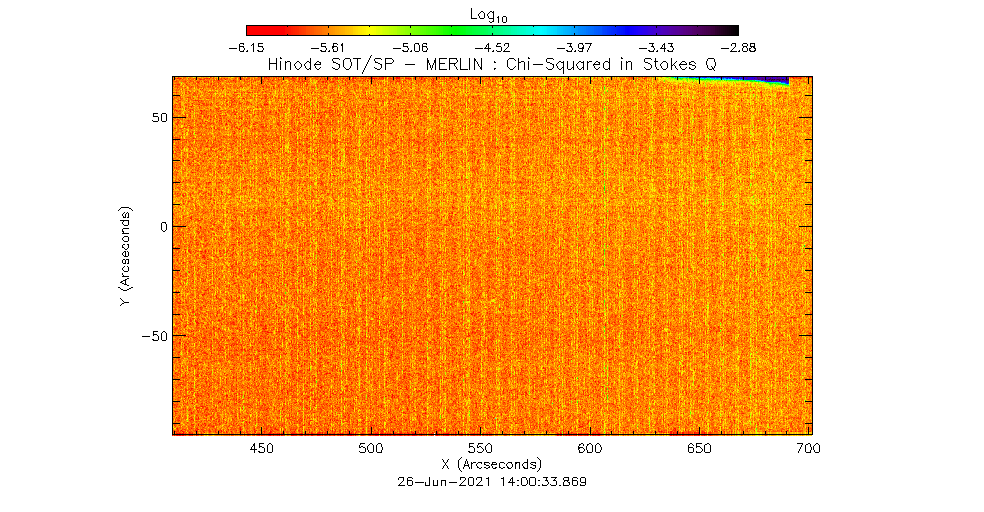This screenshot has width=984, height=512.
Task: Click the 700 tick label on the X axis
Action: (x=808, y=449)
